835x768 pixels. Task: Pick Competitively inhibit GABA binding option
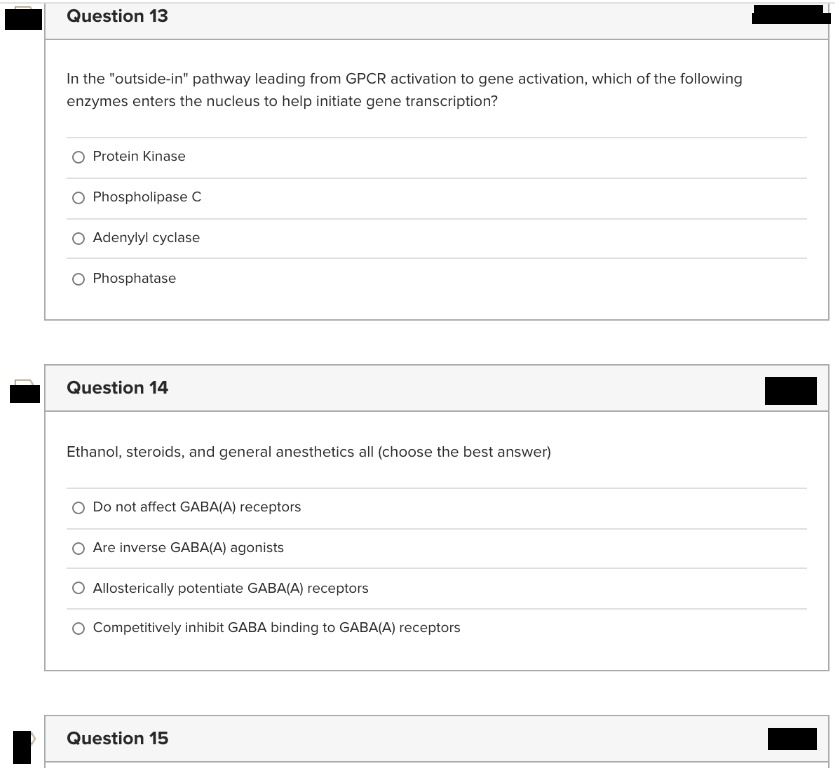coord(78,628)
